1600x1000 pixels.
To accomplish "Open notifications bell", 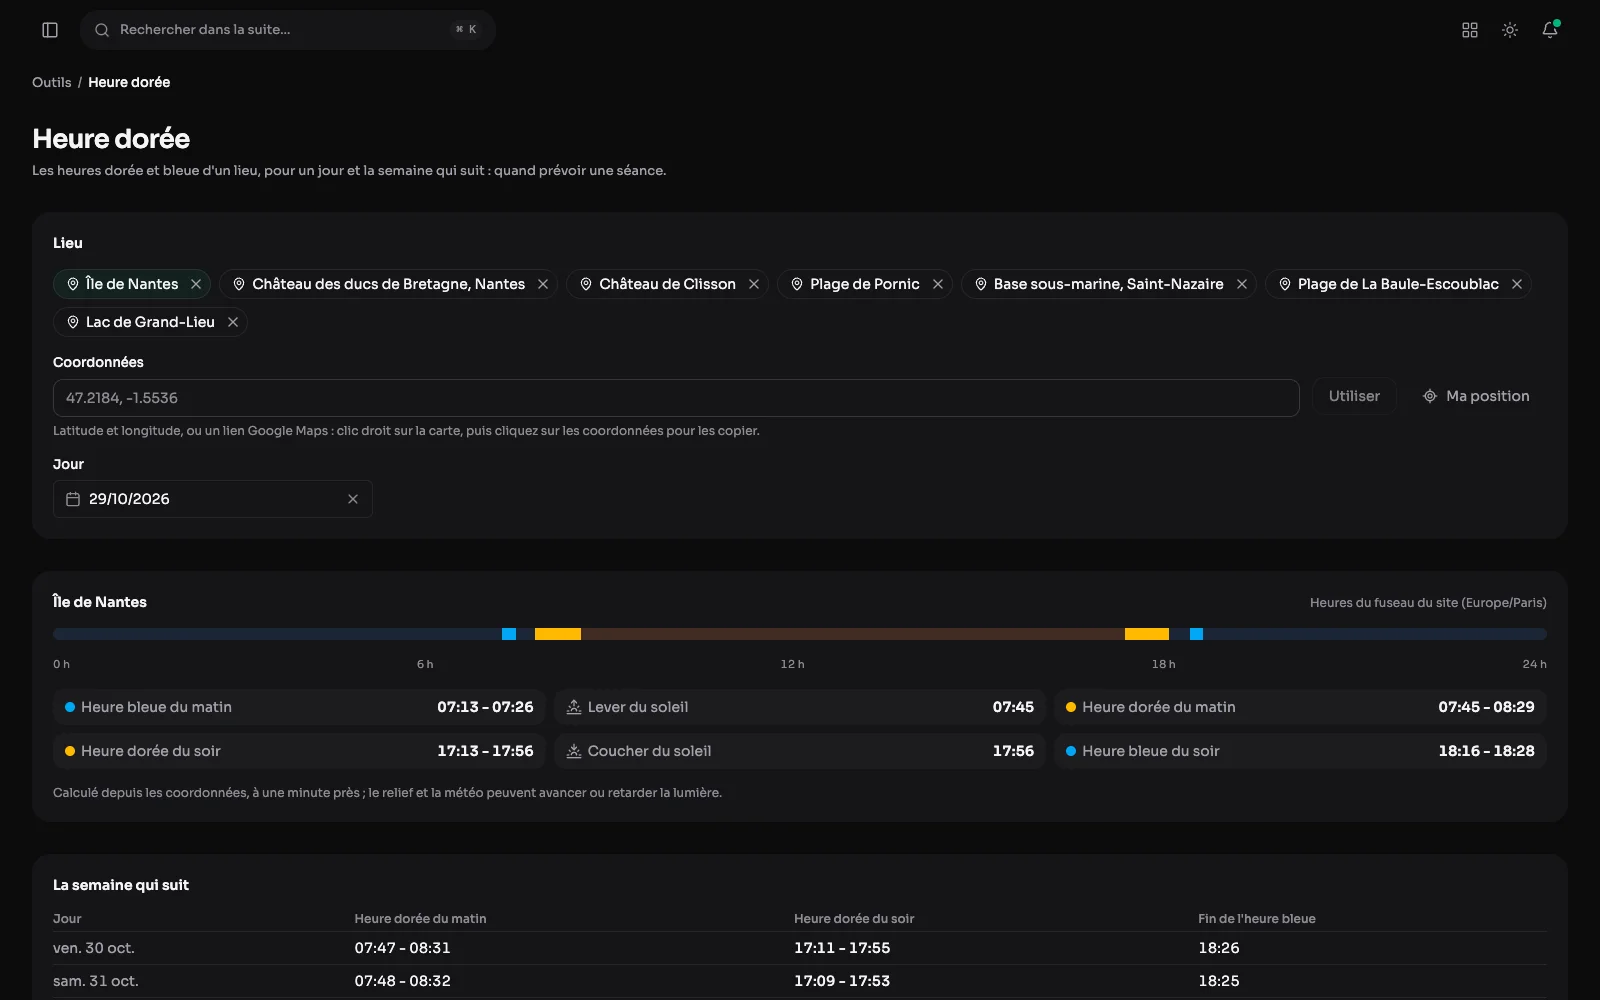I will click(1550, 30).
